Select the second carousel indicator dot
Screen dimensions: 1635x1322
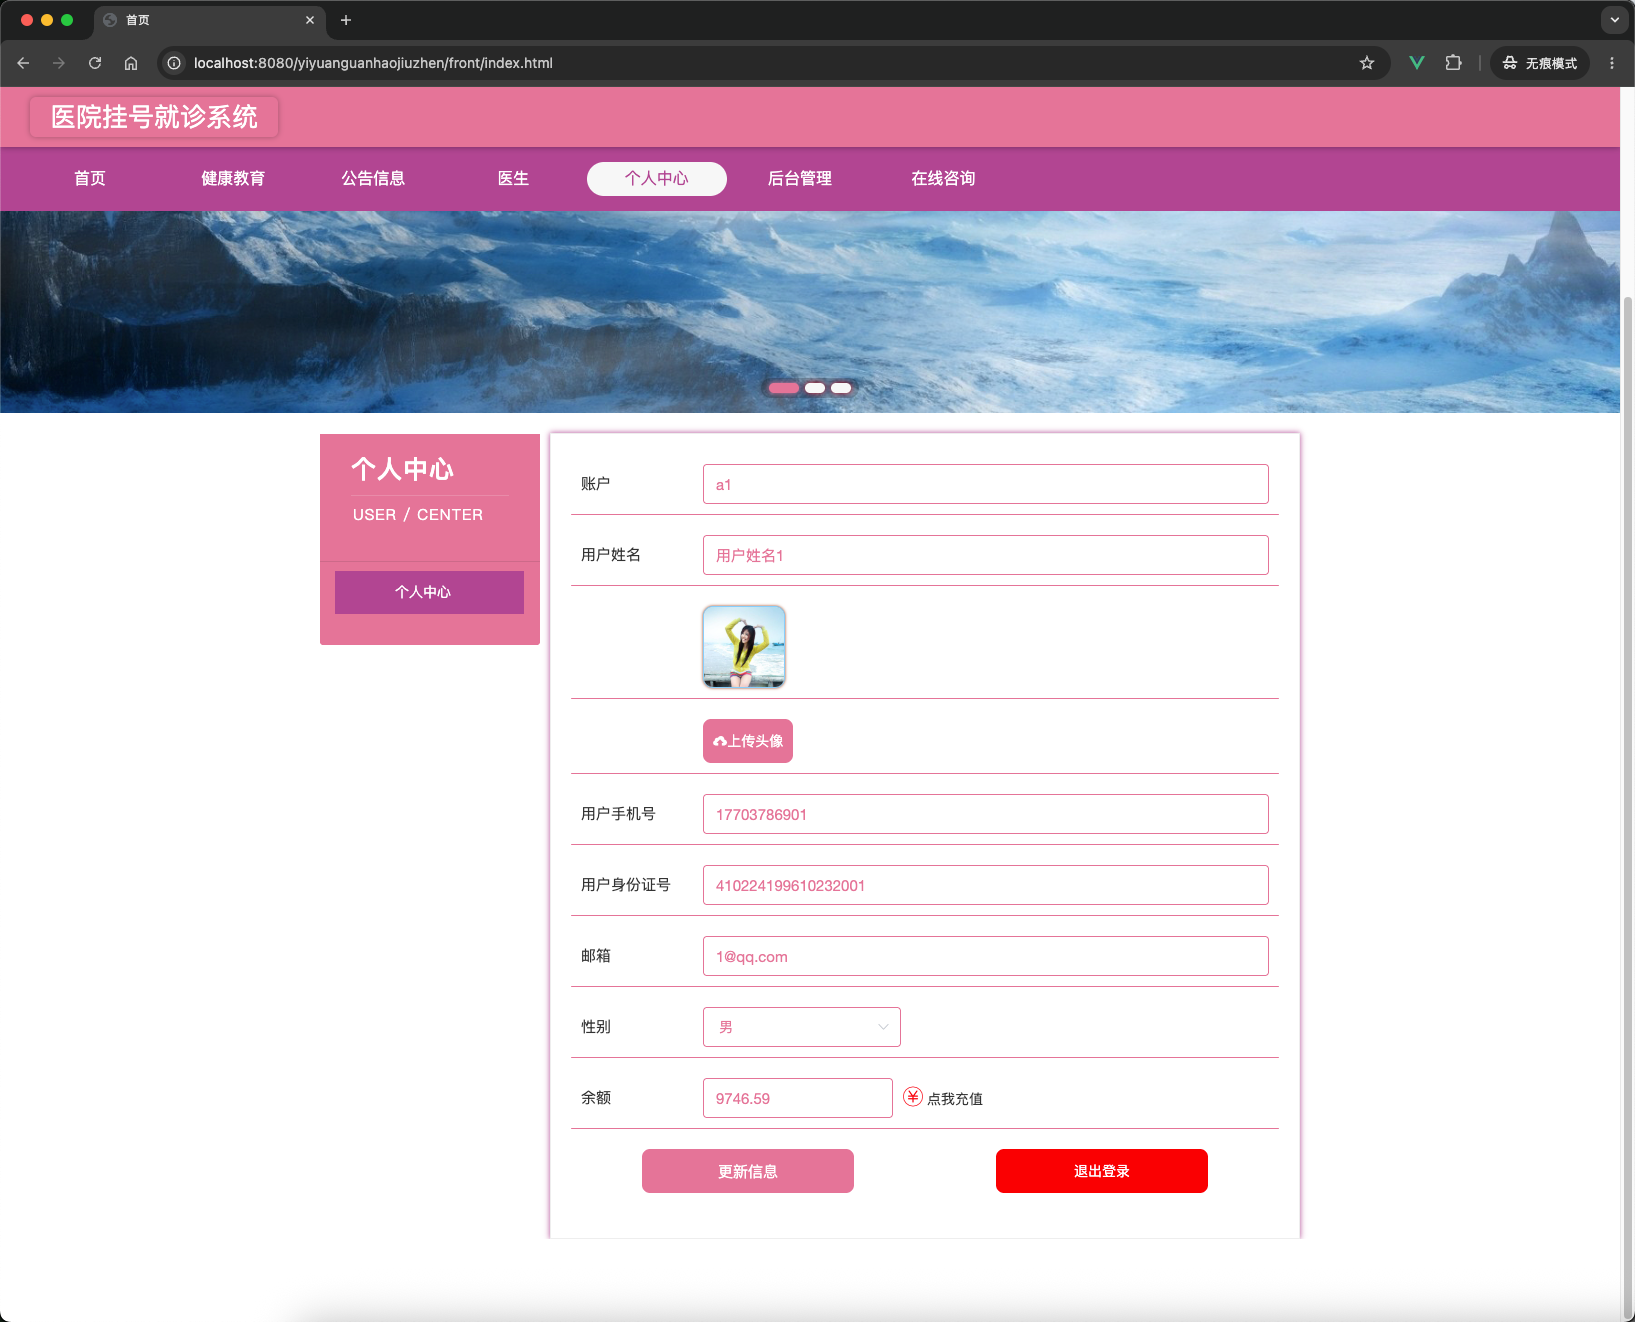815,388
